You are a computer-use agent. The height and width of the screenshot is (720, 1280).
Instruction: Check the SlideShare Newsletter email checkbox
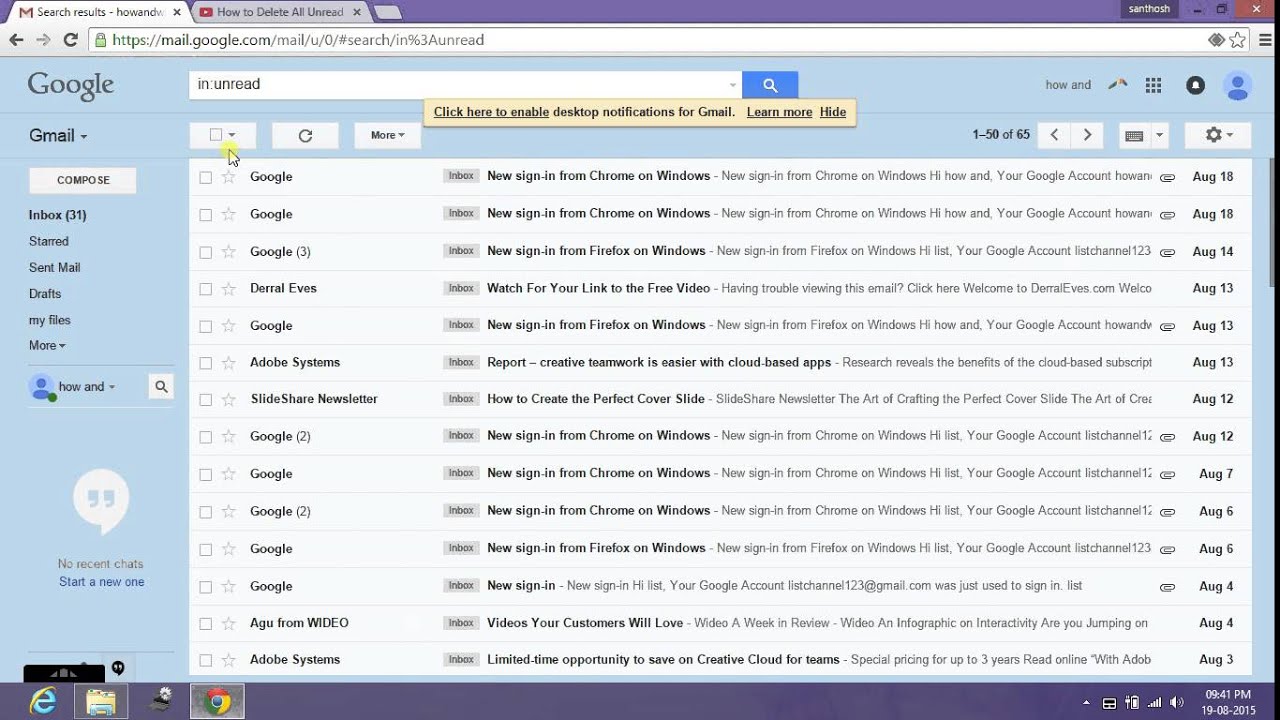point(205,400)
